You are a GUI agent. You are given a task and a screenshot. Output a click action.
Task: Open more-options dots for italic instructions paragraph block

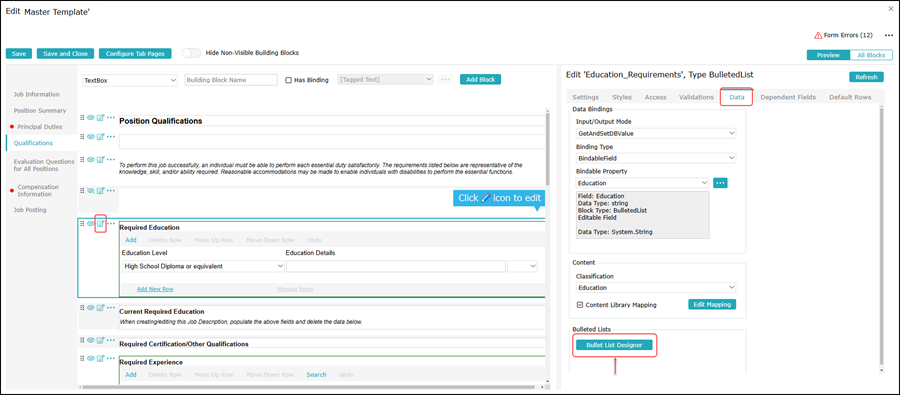[x=111, y=160]
